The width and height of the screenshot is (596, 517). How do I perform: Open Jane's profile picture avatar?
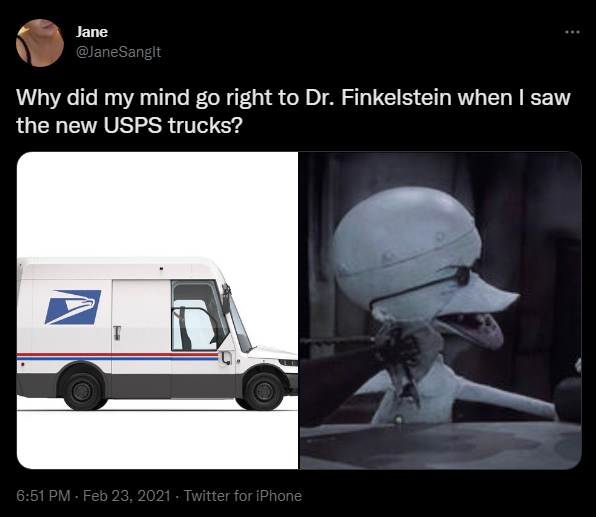tap(40, 43)
